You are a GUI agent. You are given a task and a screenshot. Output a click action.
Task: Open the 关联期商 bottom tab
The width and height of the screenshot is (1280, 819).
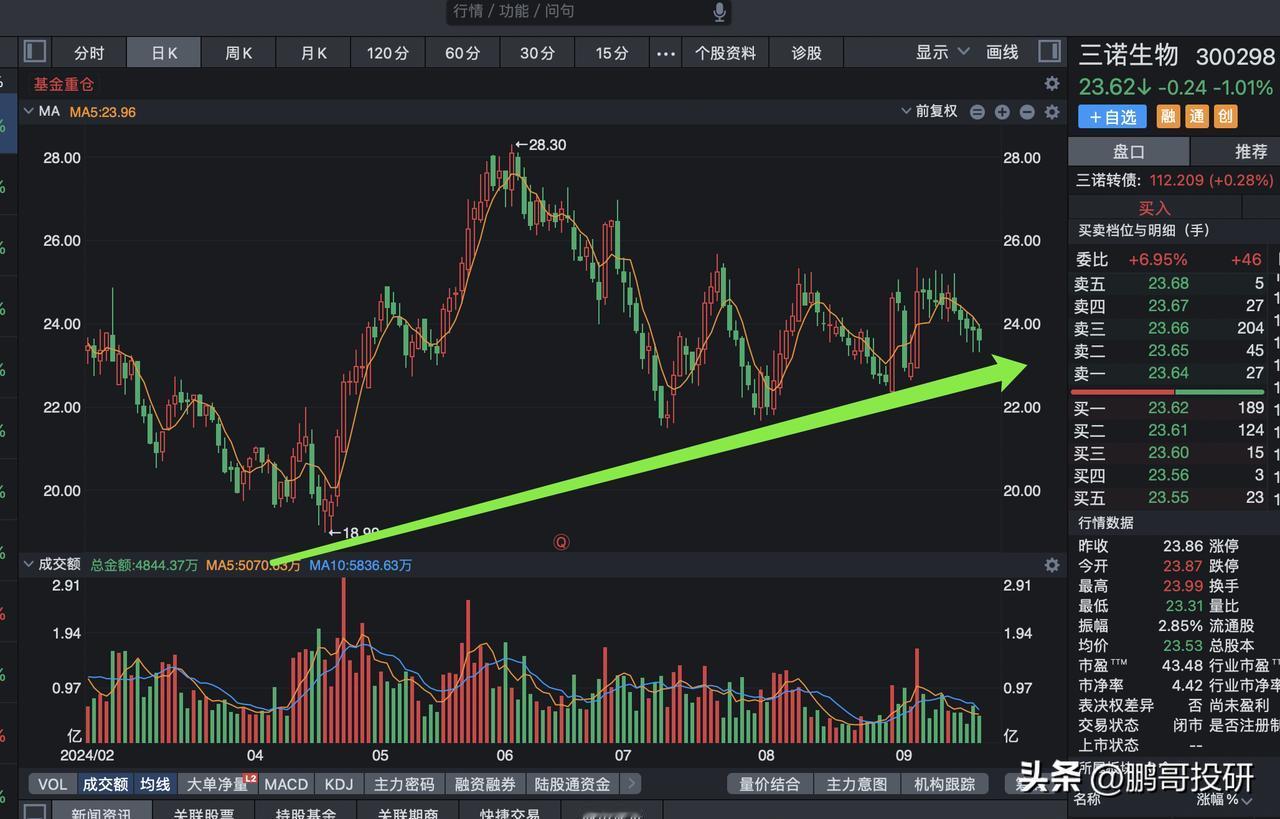click(408, 812)
